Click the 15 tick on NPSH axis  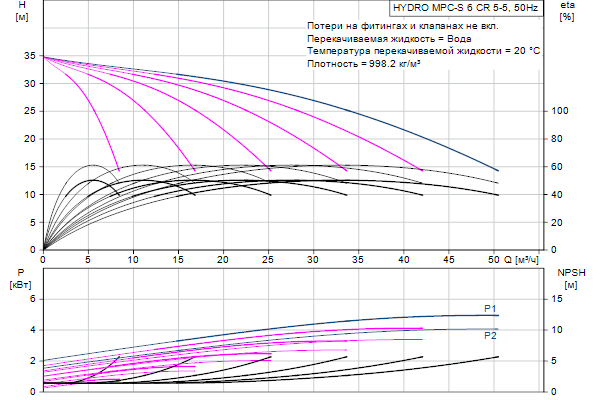[x=561, y=299]
